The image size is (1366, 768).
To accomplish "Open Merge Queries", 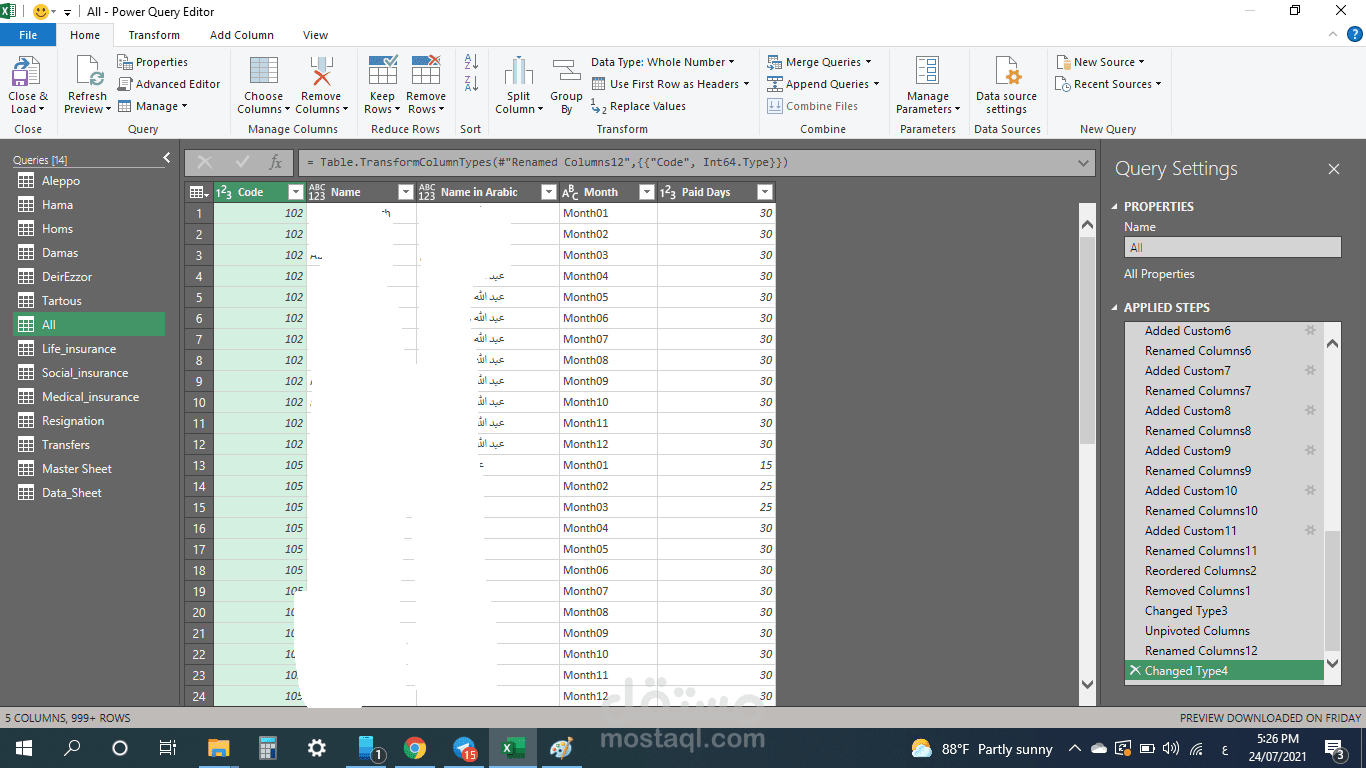I will 821,61.
